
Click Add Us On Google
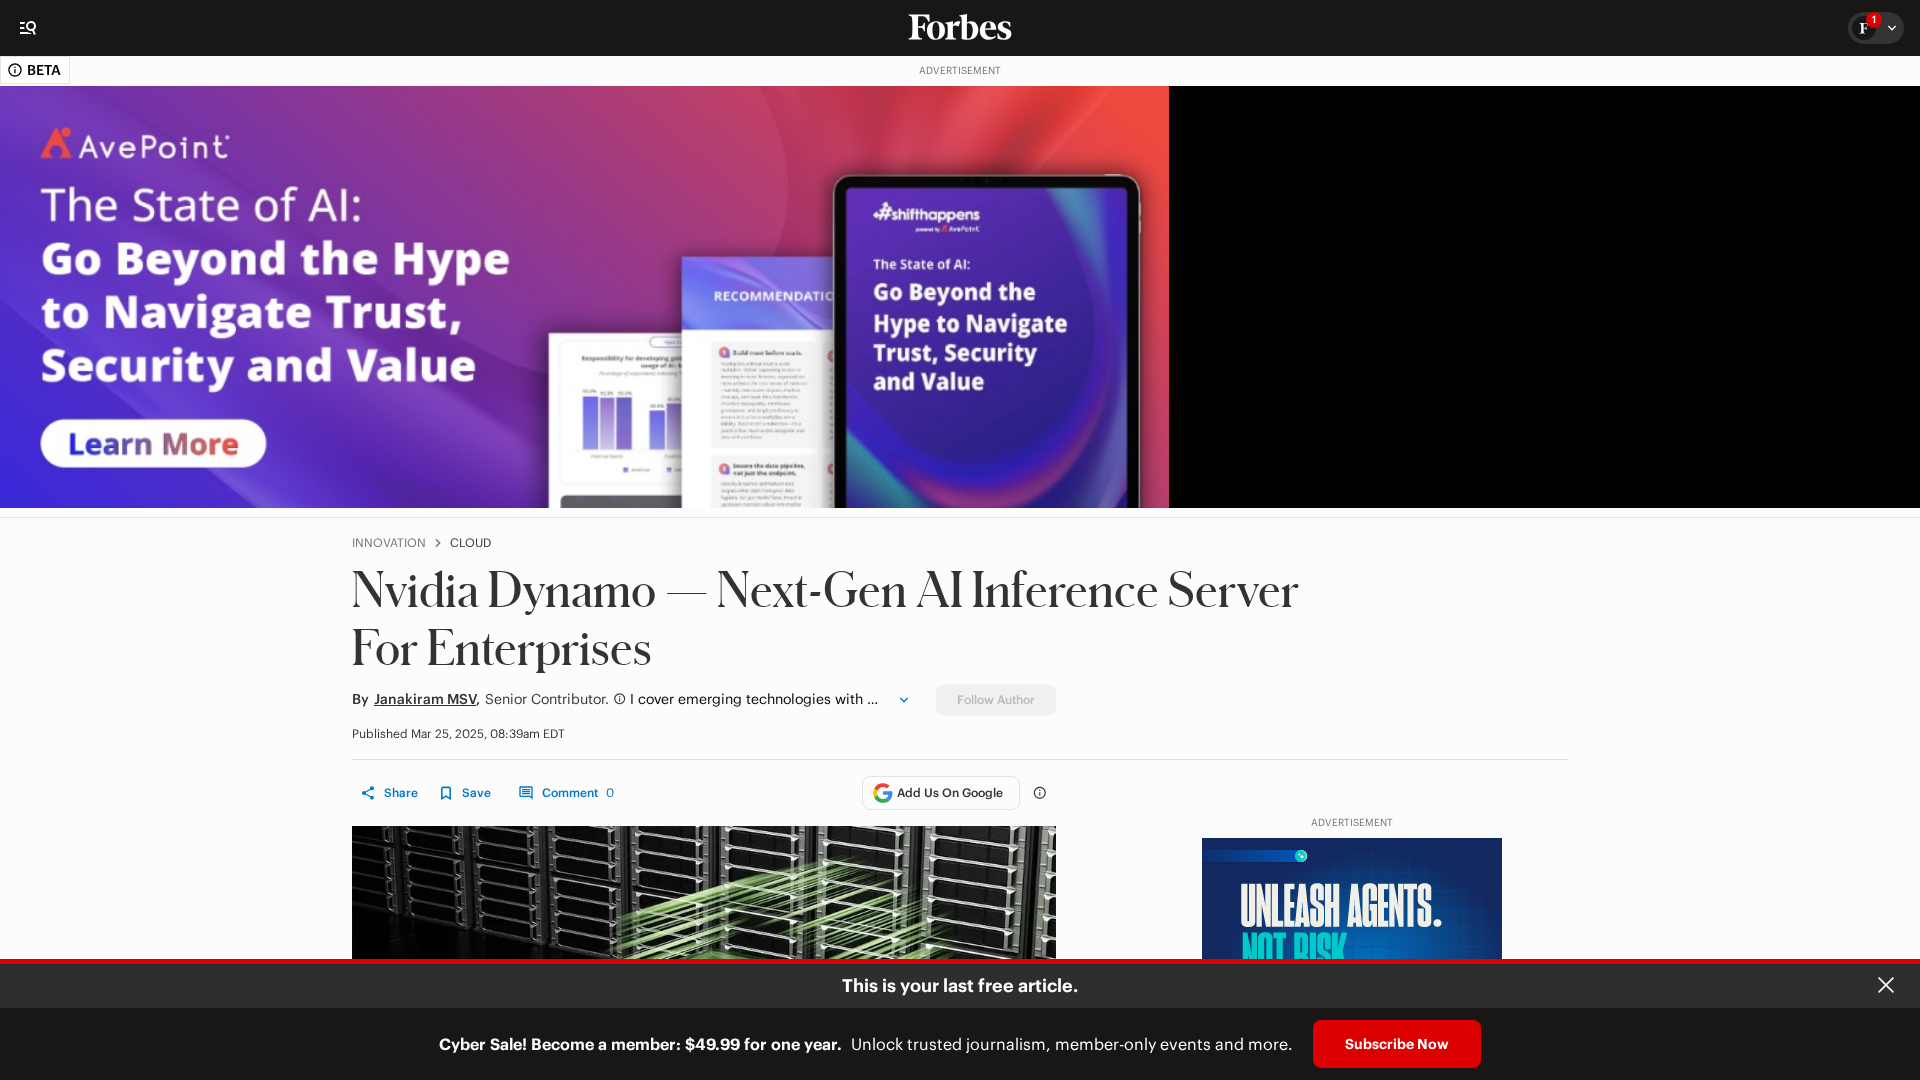coord(940,793)
